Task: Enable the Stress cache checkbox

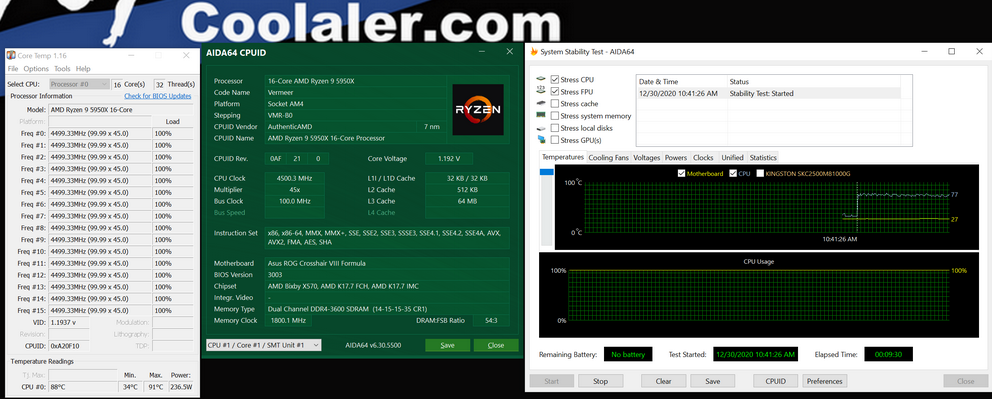Action: coord(555,104)
